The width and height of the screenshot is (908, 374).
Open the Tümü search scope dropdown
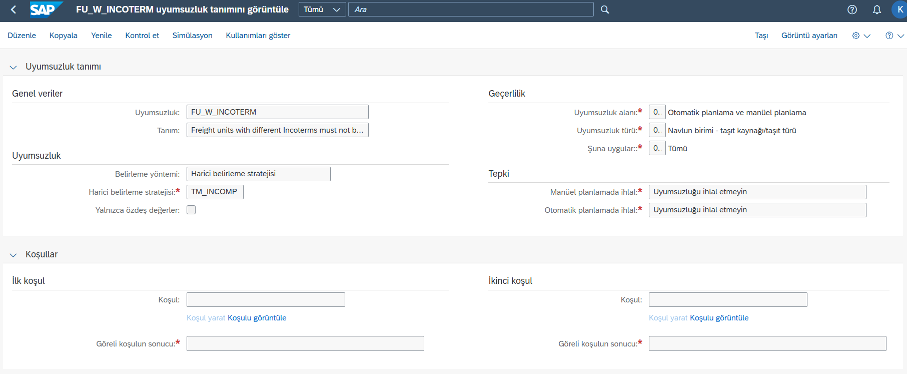coord(322,10)
